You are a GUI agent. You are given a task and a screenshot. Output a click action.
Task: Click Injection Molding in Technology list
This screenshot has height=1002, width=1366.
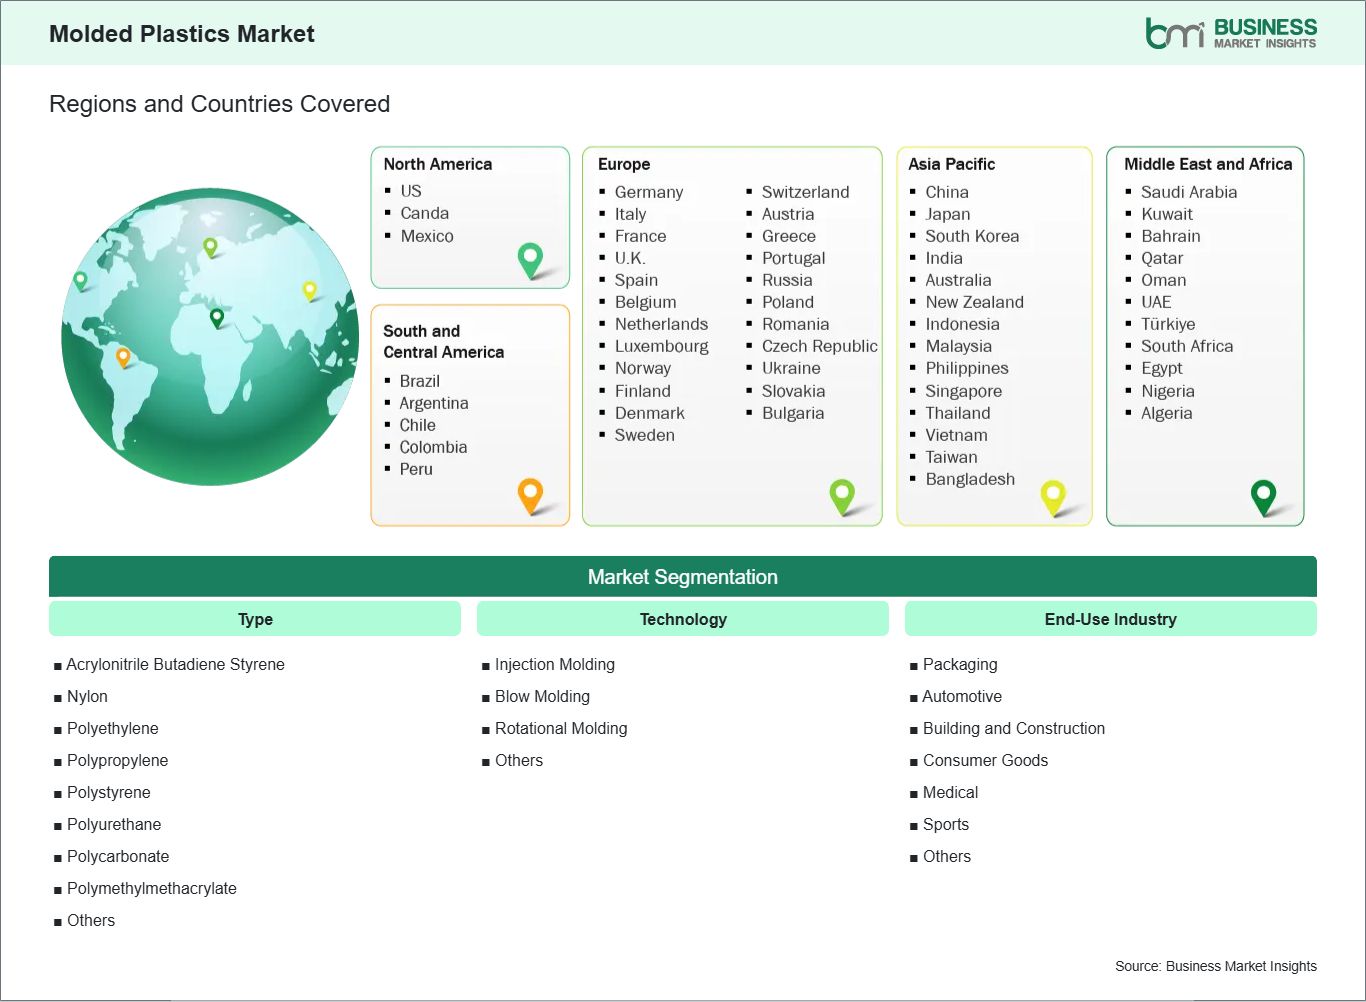click(554, 664)
